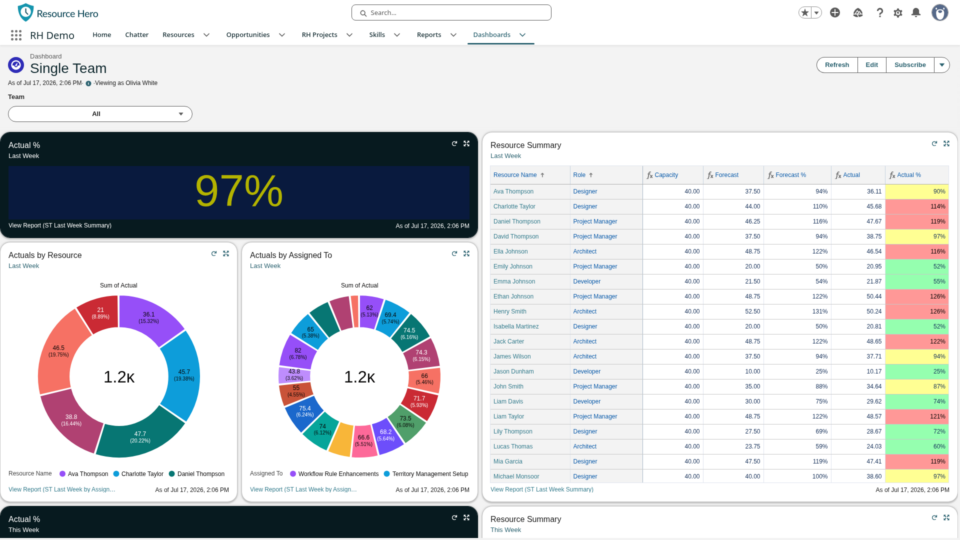Select the 47.7 teal donut segment
Viewport: 960px width, 540px height.
pos(140,436)
